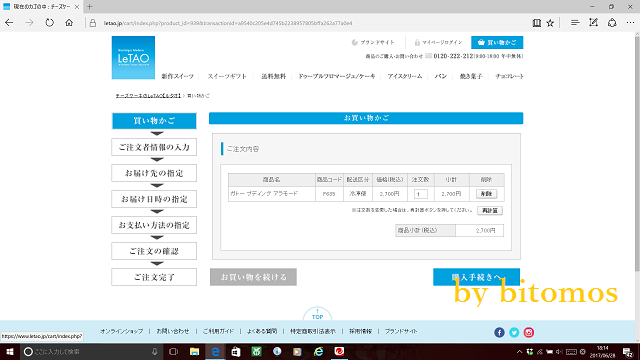
Task: Go back with the browser back arrow
Action: click(x=9, y=23)
